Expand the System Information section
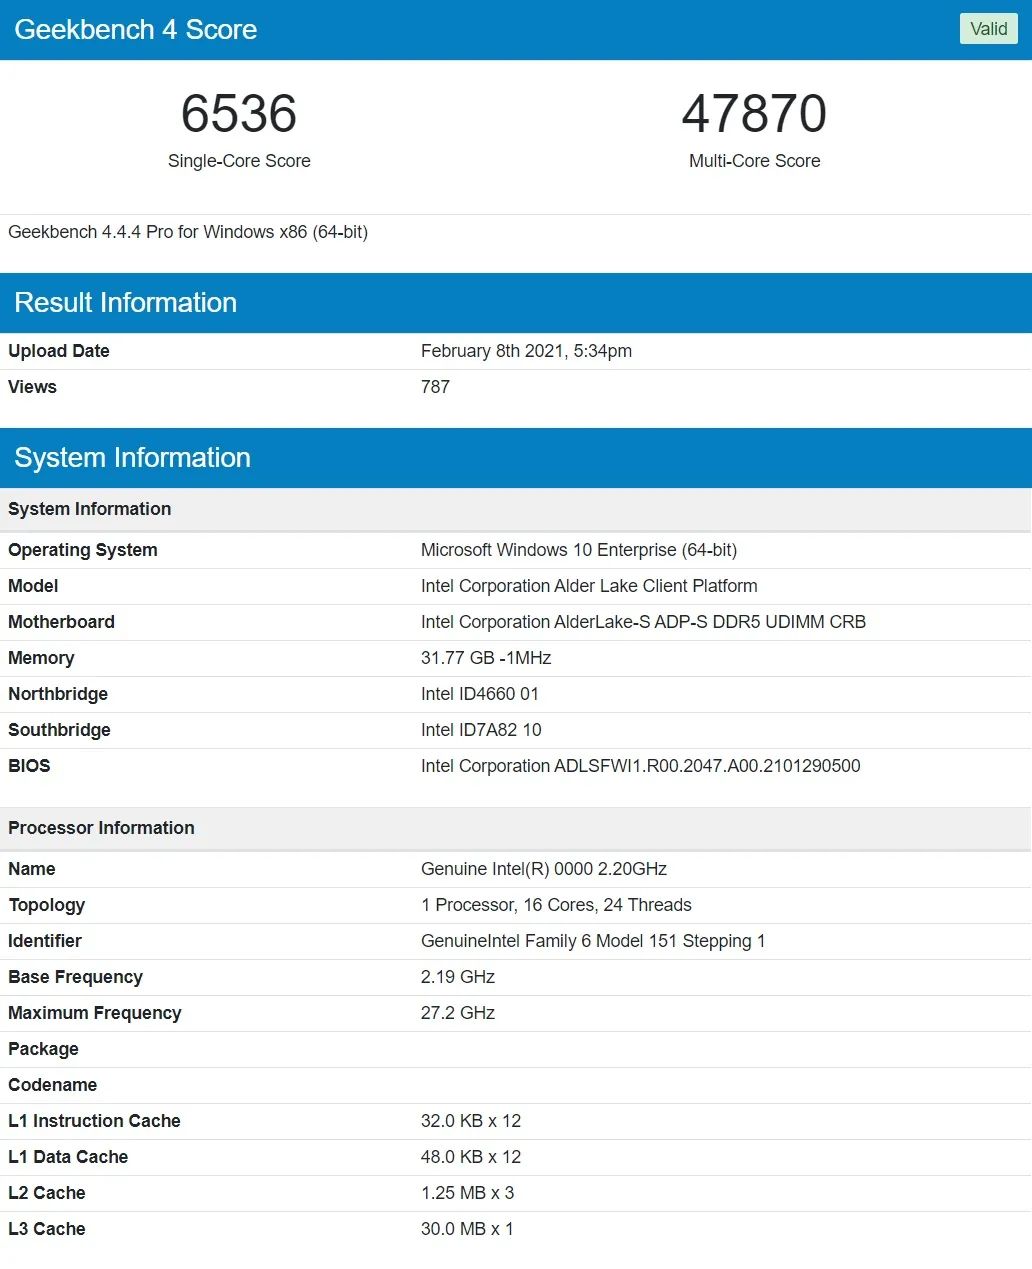Viewport: 1032px width, 1269px height. (133, 457)
